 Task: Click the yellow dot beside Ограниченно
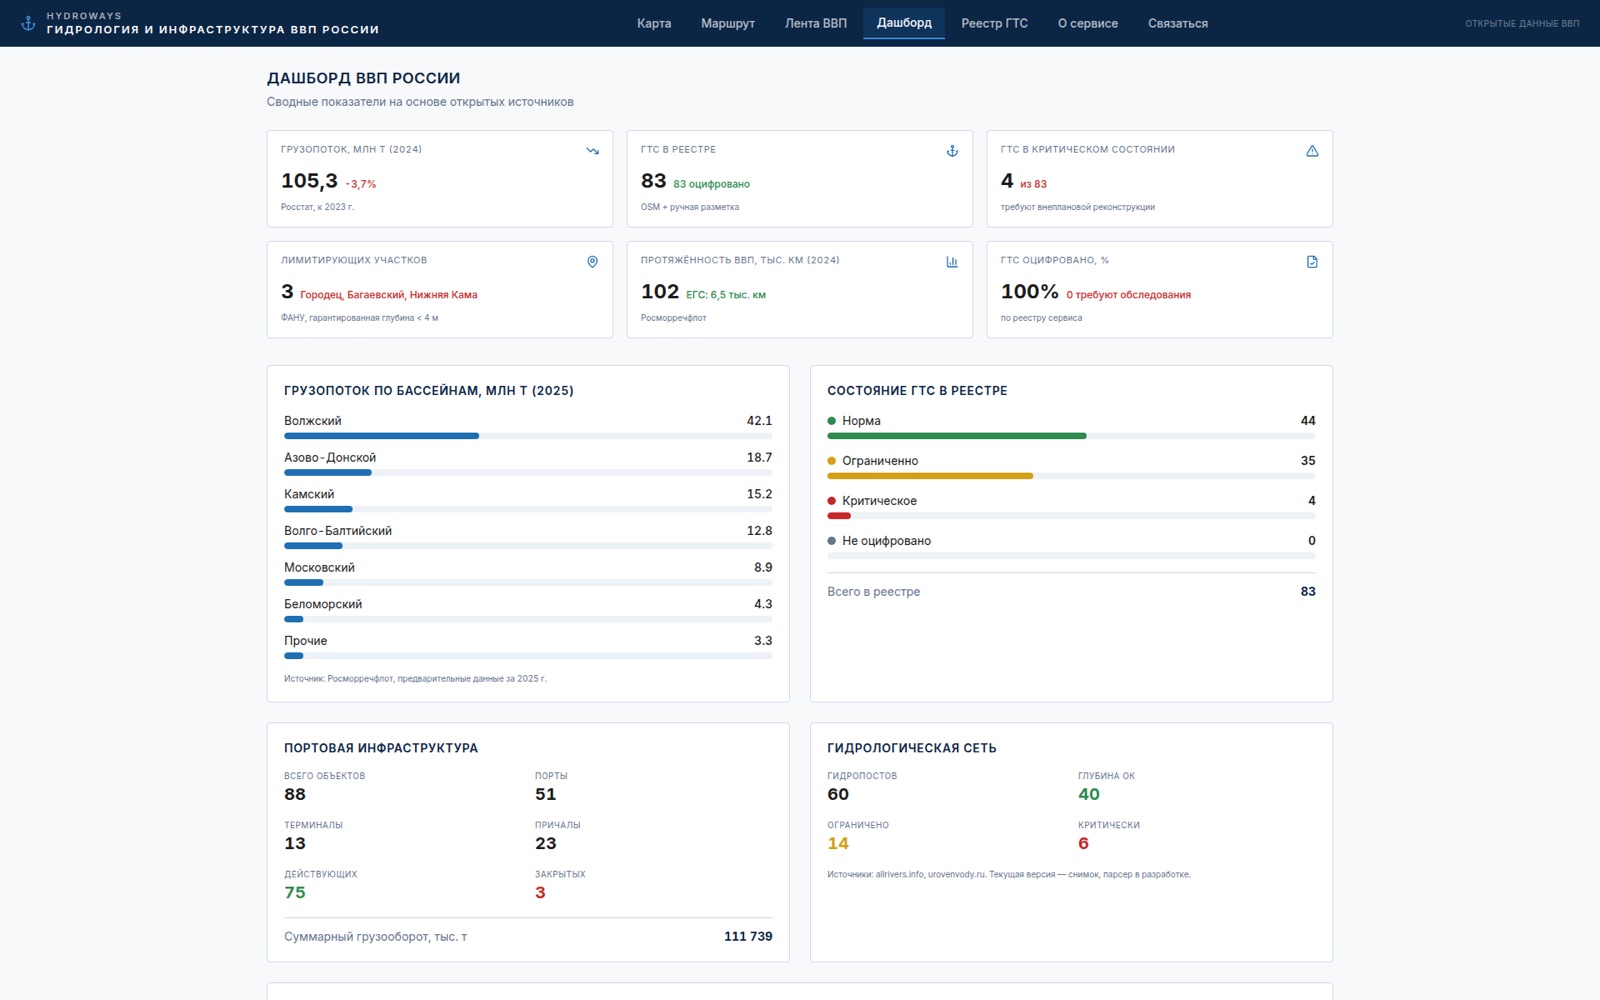[831, 461]
